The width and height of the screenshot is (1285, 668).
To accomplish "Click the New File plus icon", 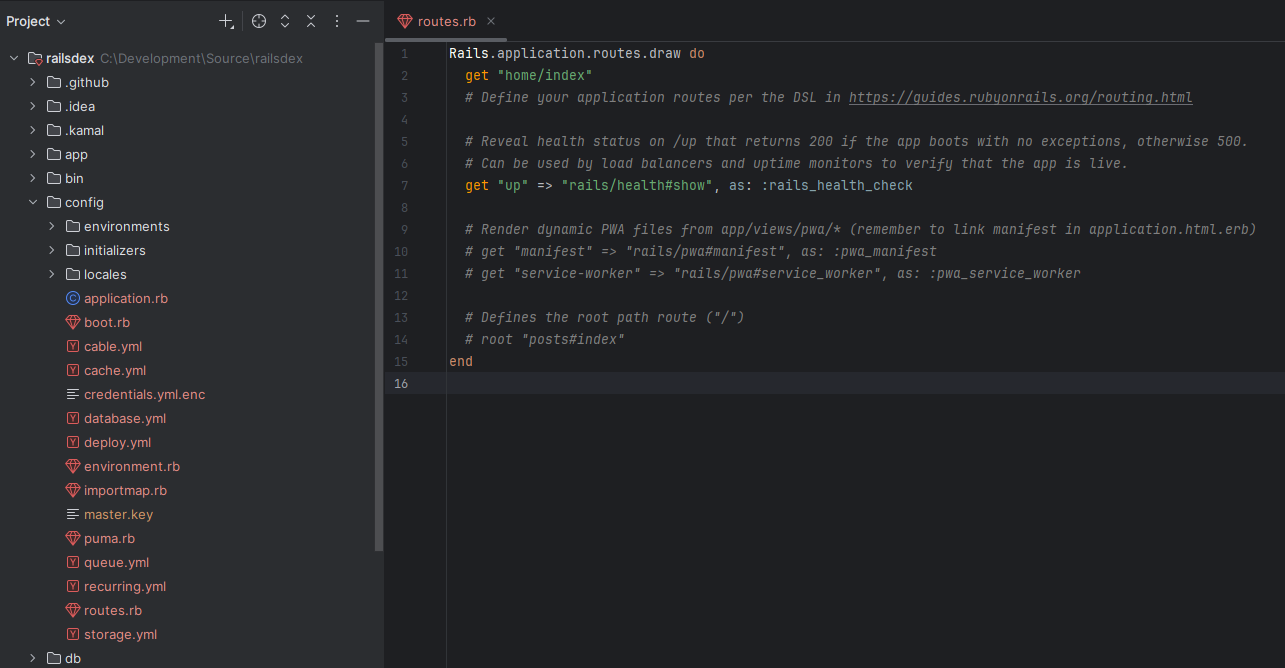I will pyautogui.click(x=226, y=21).
